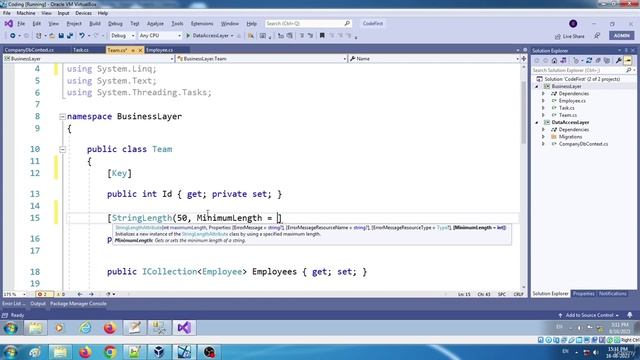Click the Show All Files icon in Solution Explorer
640x360 pixels.
pos(607,60)
